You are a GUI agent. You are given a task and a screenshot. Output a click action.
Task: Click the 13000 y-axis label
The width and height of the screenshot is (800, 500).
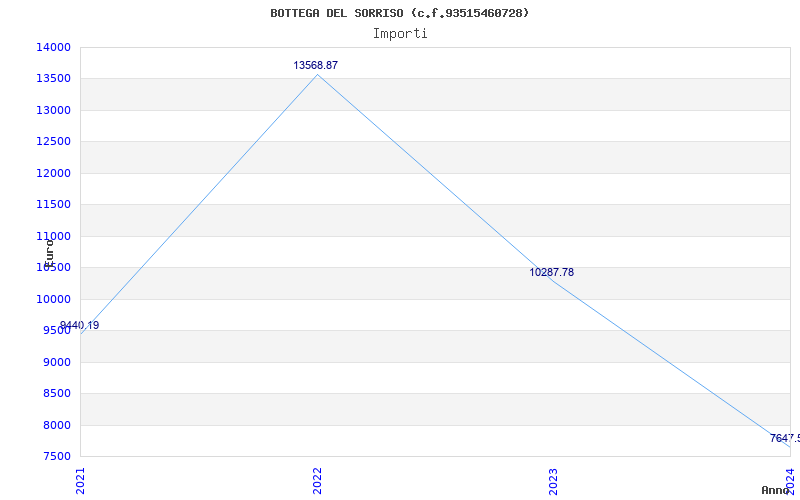coord(53,110)
